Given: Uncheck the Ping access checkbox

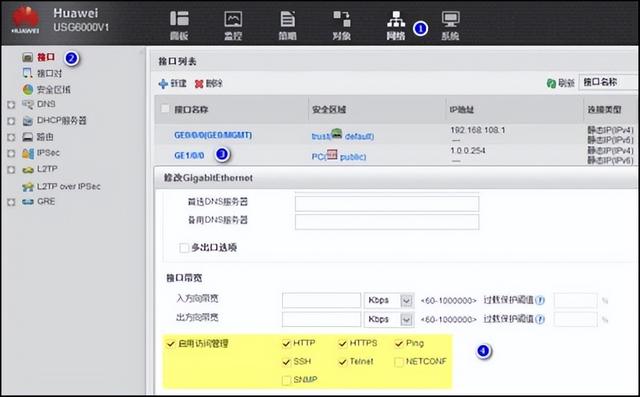Looking at the screenshot, I should pos(399,344).
